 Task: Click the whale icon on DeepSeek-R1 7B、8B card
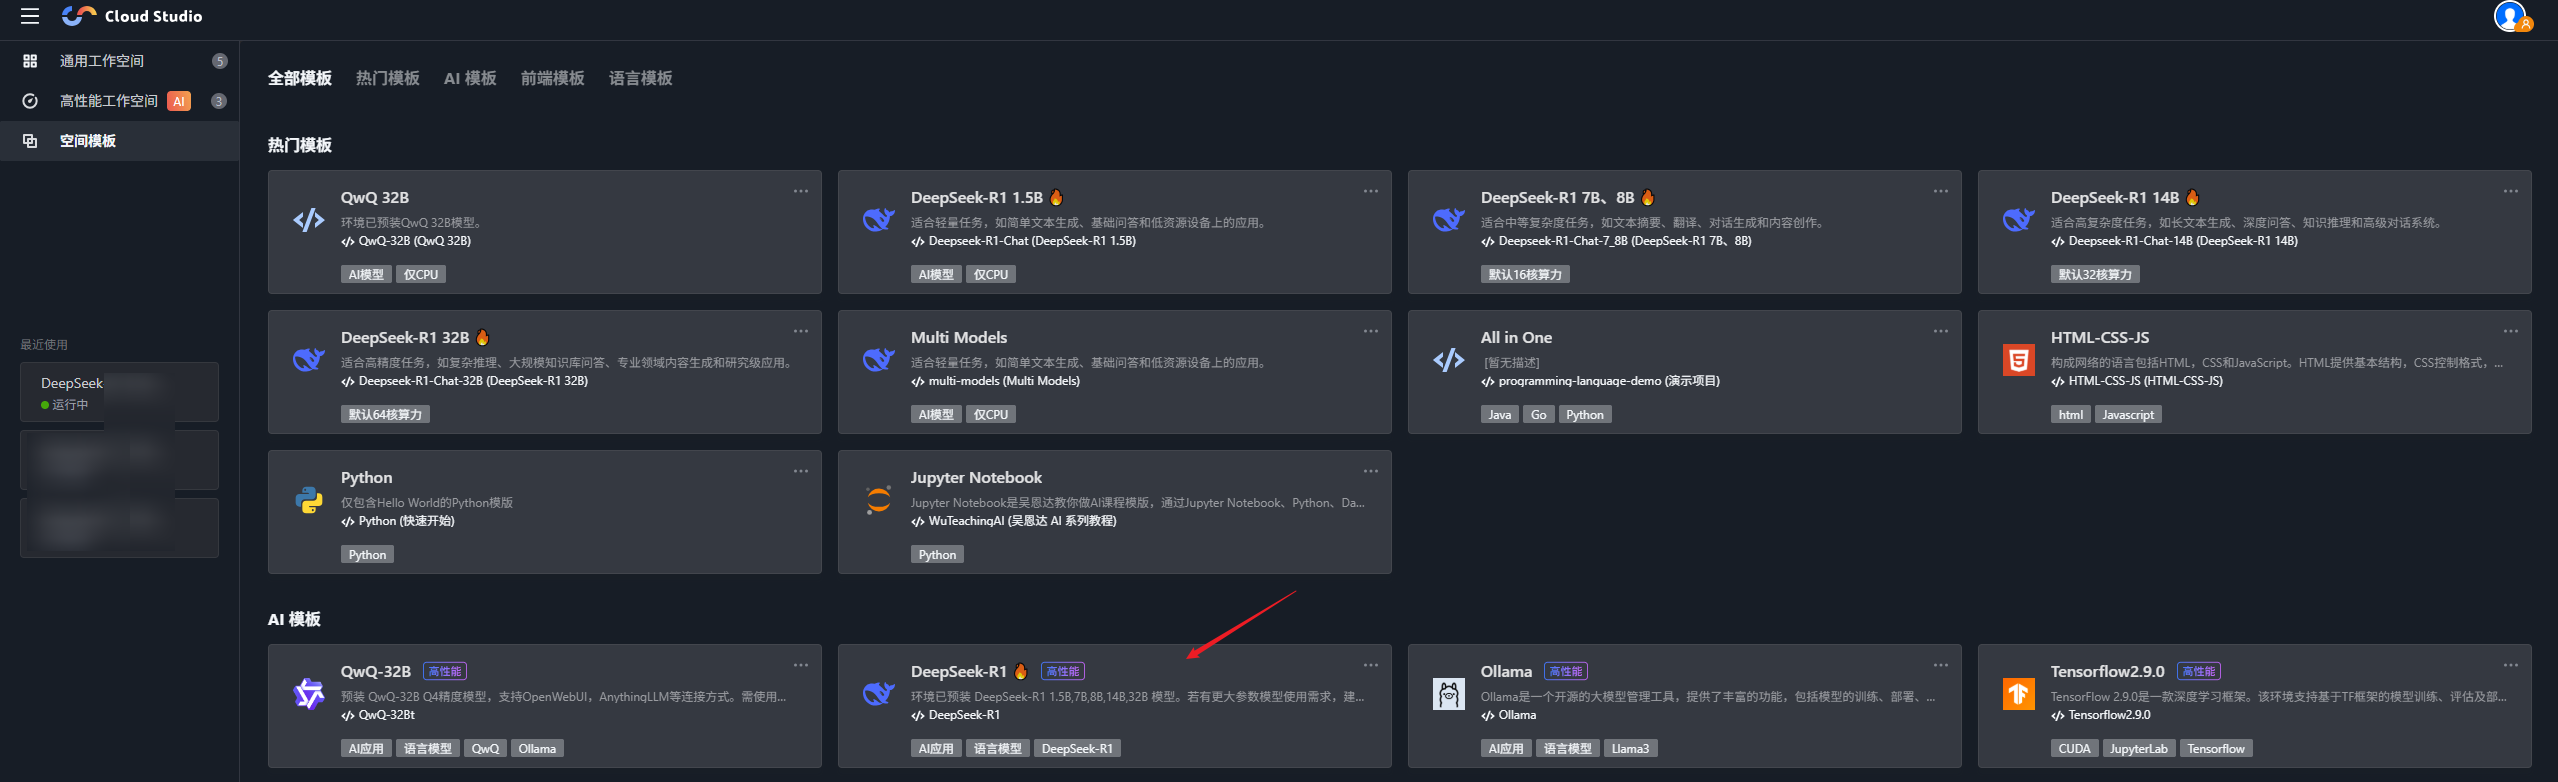pyautogui.click(x=1448, y=220)
